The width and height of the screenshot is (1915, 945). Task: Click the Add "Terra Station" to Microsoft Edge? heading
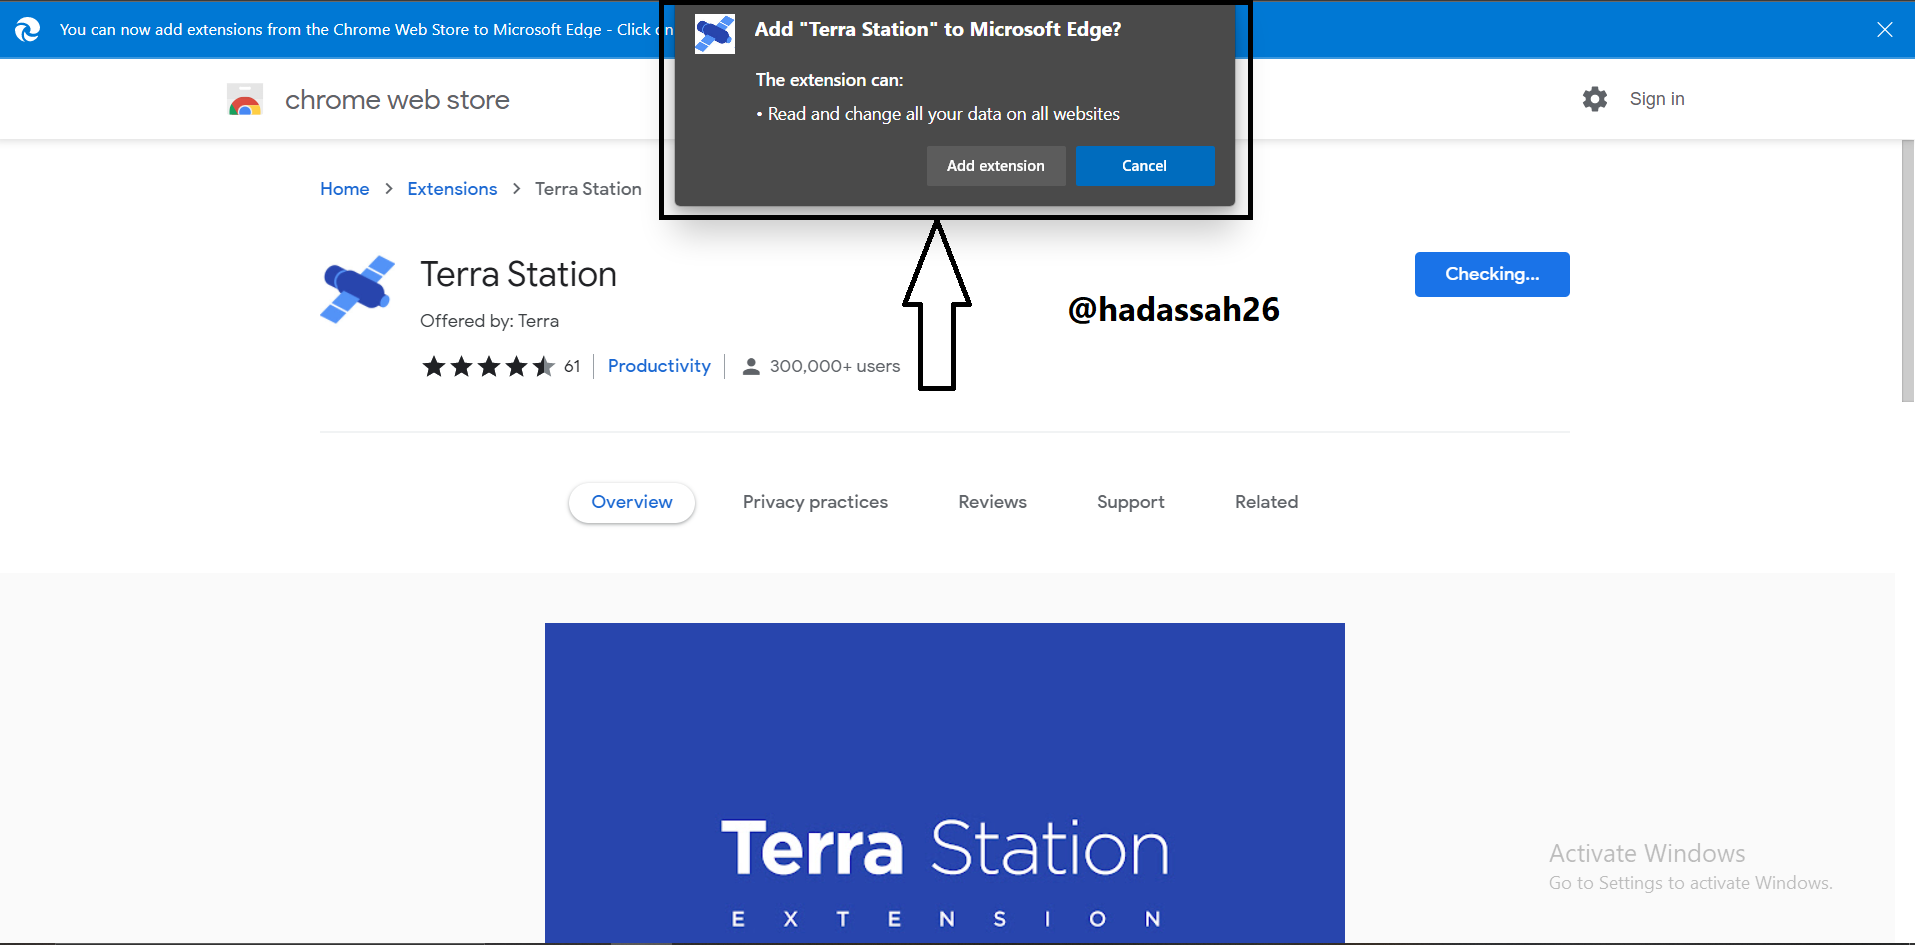(938, 30)
